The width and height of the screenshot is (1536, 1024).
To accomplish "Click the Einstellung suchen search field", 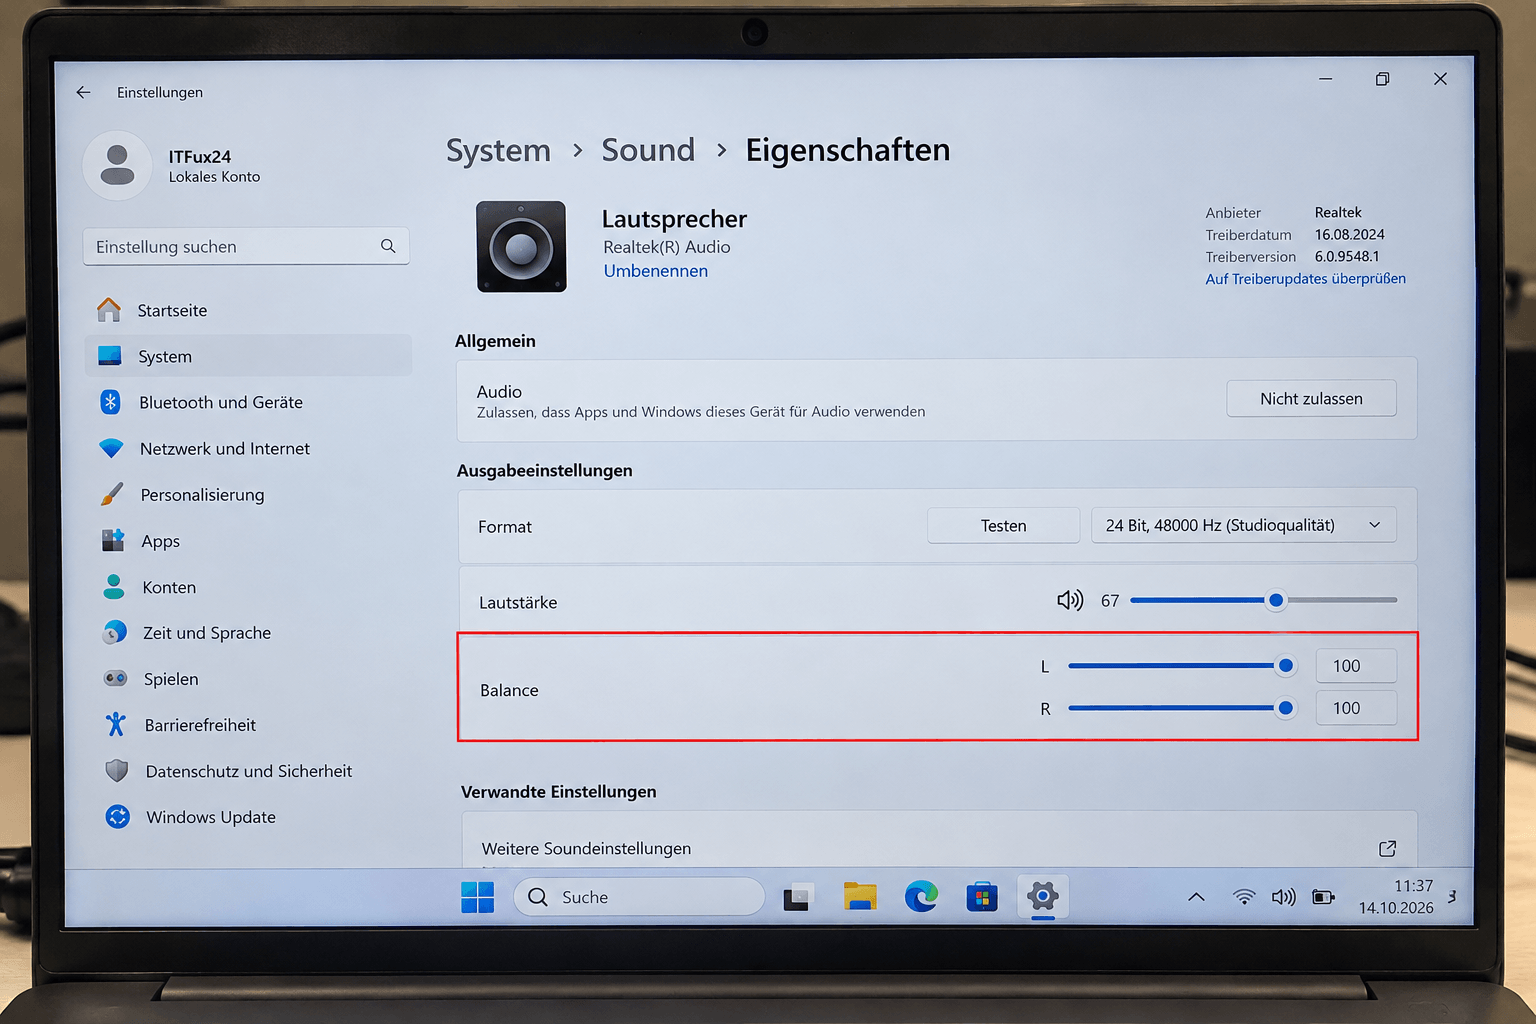I will coord(246,246).
